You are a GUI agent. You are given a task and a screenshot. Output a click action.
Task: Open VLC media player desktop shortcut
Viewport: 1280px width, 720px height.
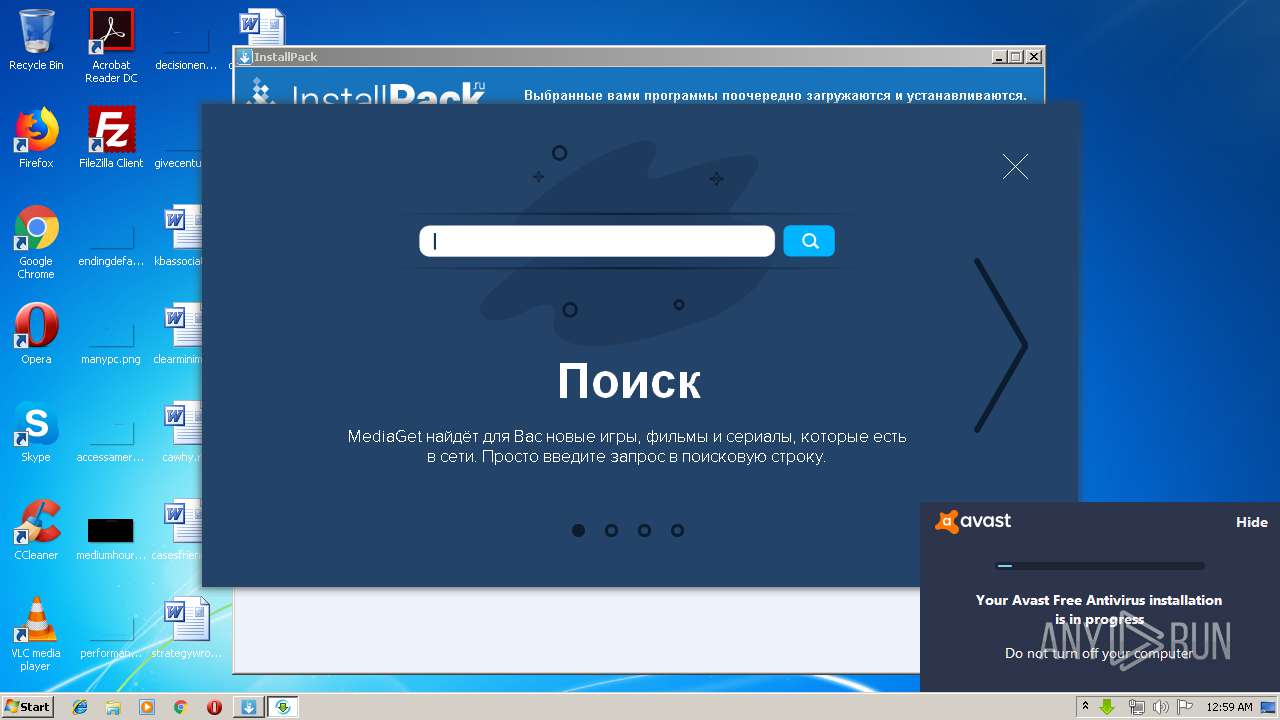pos(36,634)
